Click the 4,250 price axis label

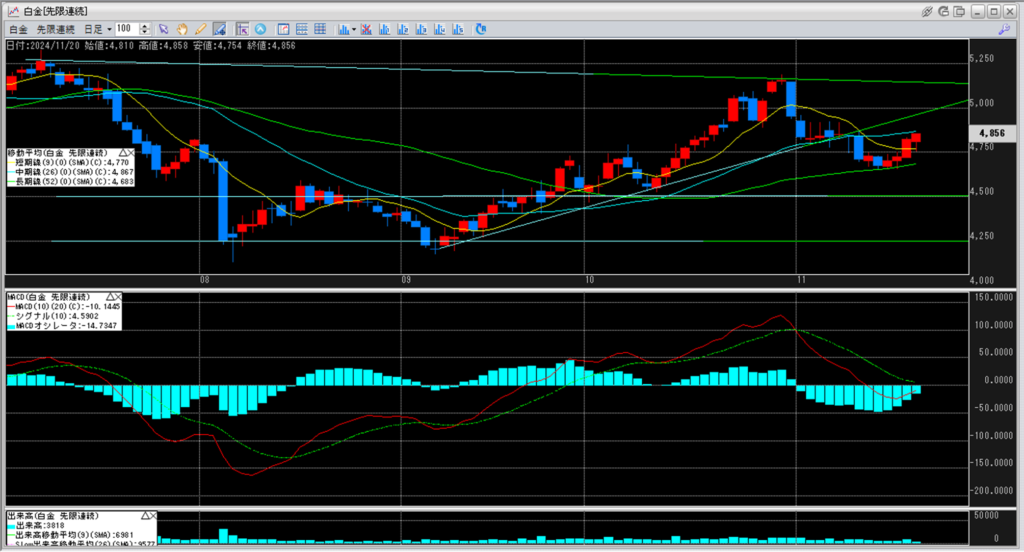983,236
